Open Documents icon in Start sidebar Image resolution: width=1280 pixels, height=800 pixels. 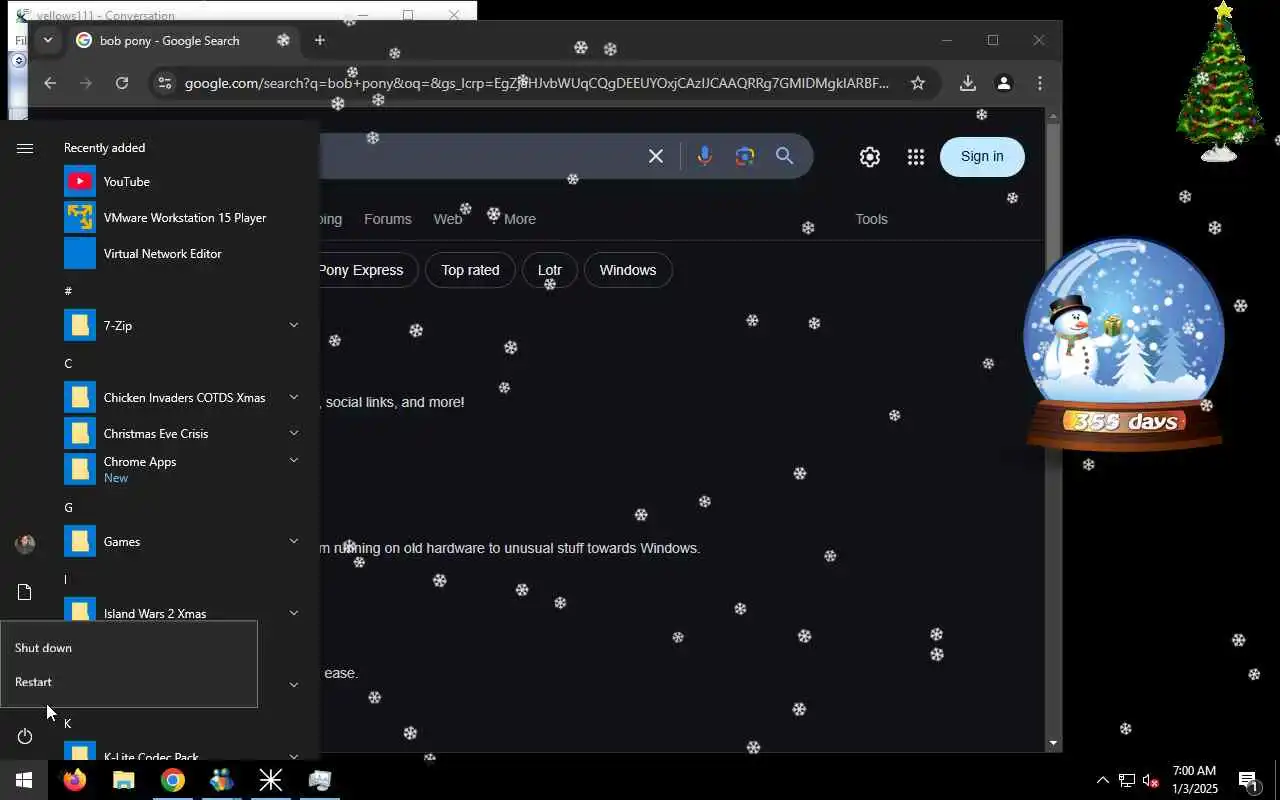tap(25, 593)
